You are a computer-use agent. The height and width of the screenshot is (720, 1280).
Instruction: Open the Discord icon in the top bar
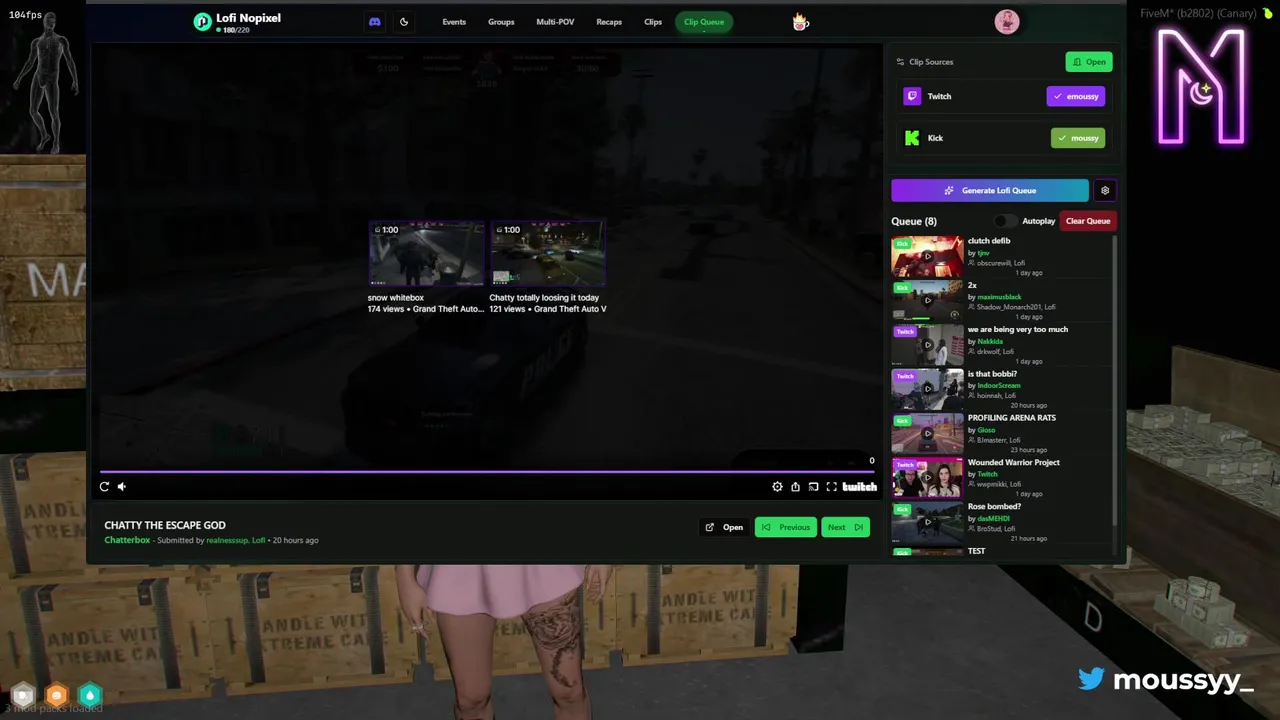(375, 22)
